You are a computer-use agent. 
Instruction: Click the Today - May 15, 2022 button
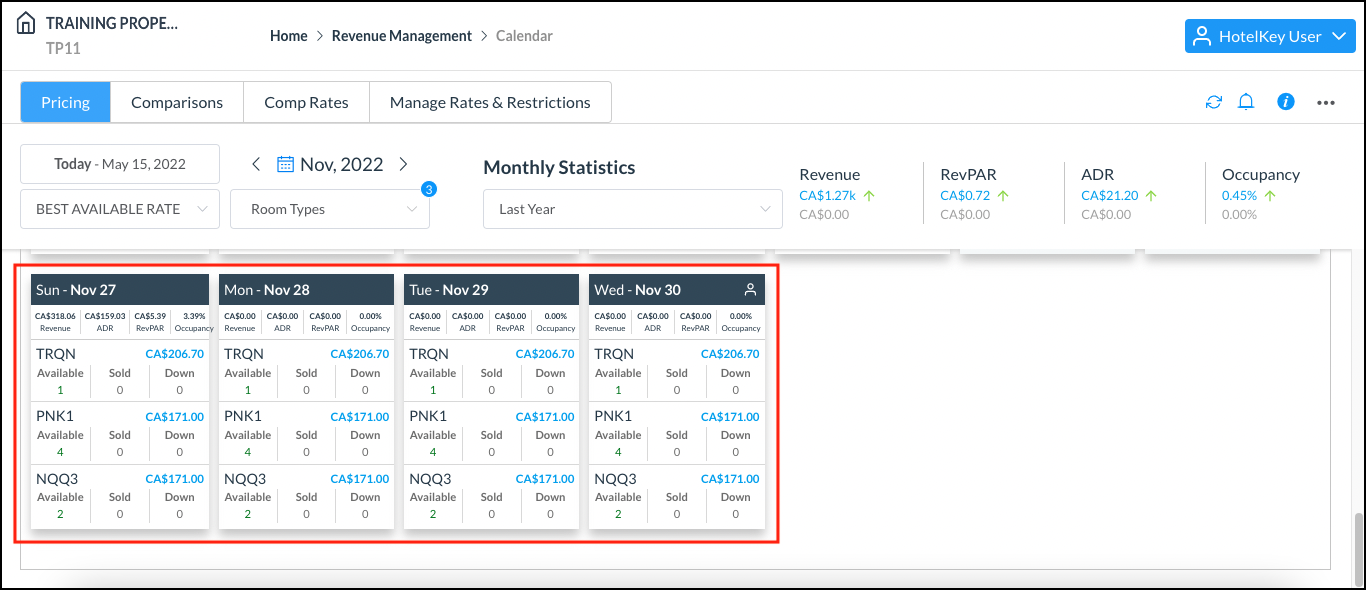119,163
